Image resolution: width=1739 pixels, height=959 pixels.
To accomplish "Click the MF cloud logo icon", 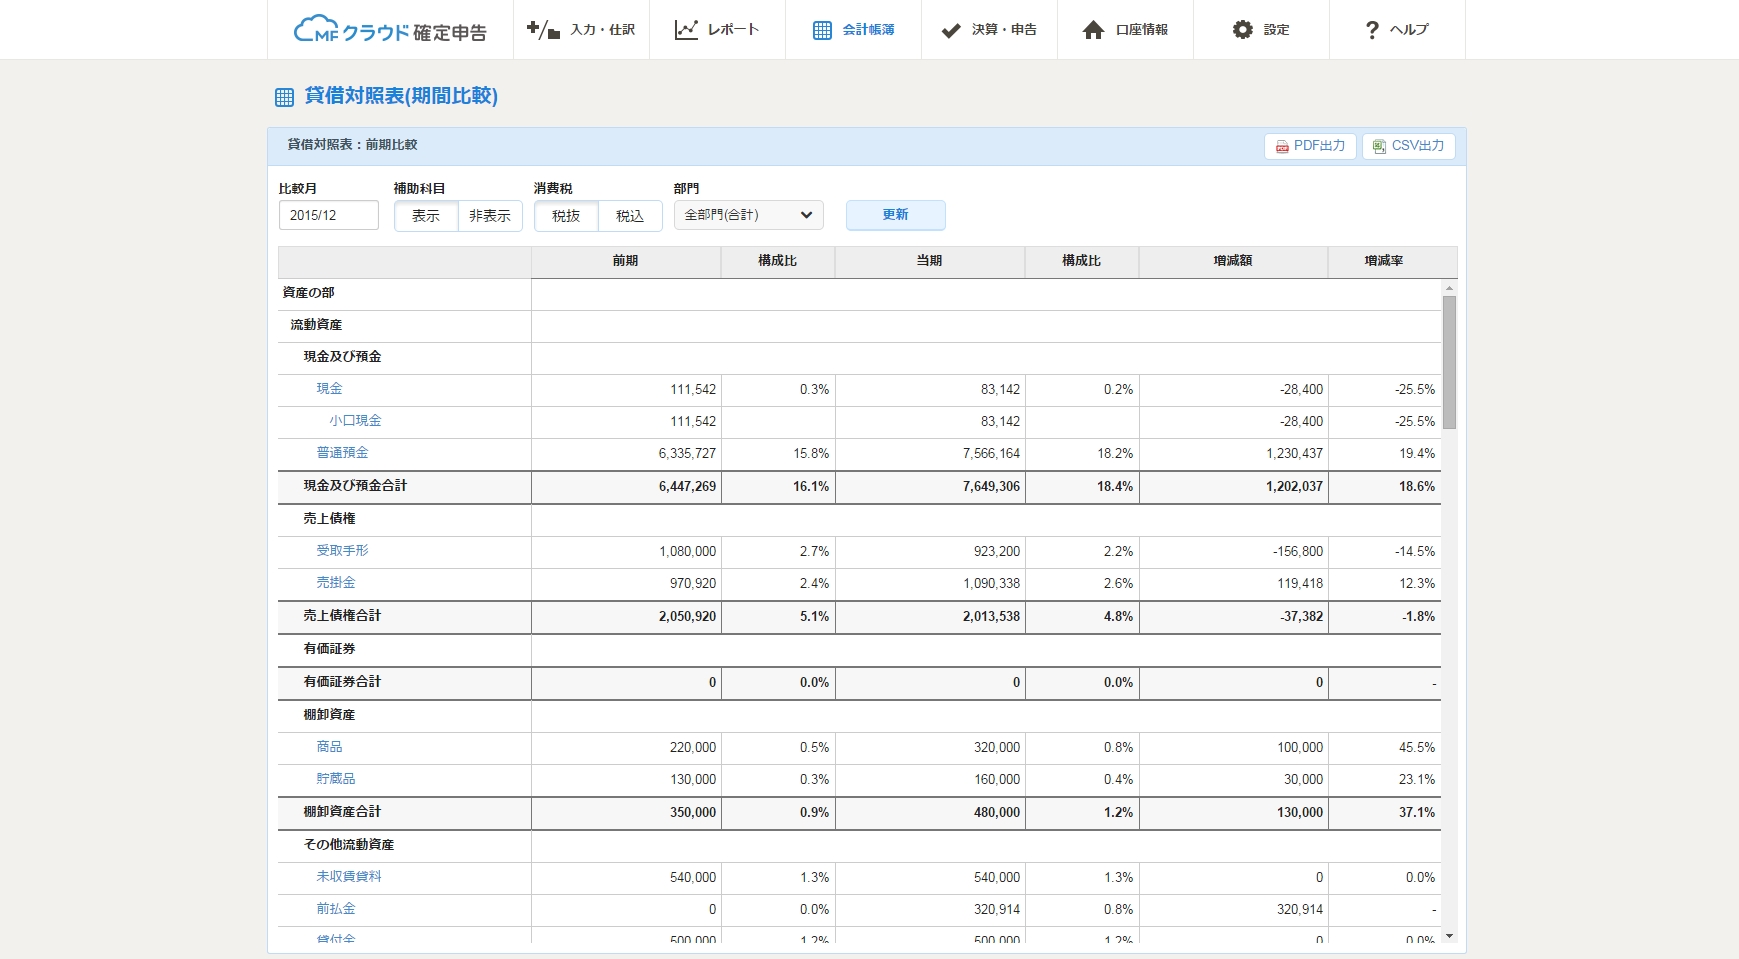I will pos(316,30).
